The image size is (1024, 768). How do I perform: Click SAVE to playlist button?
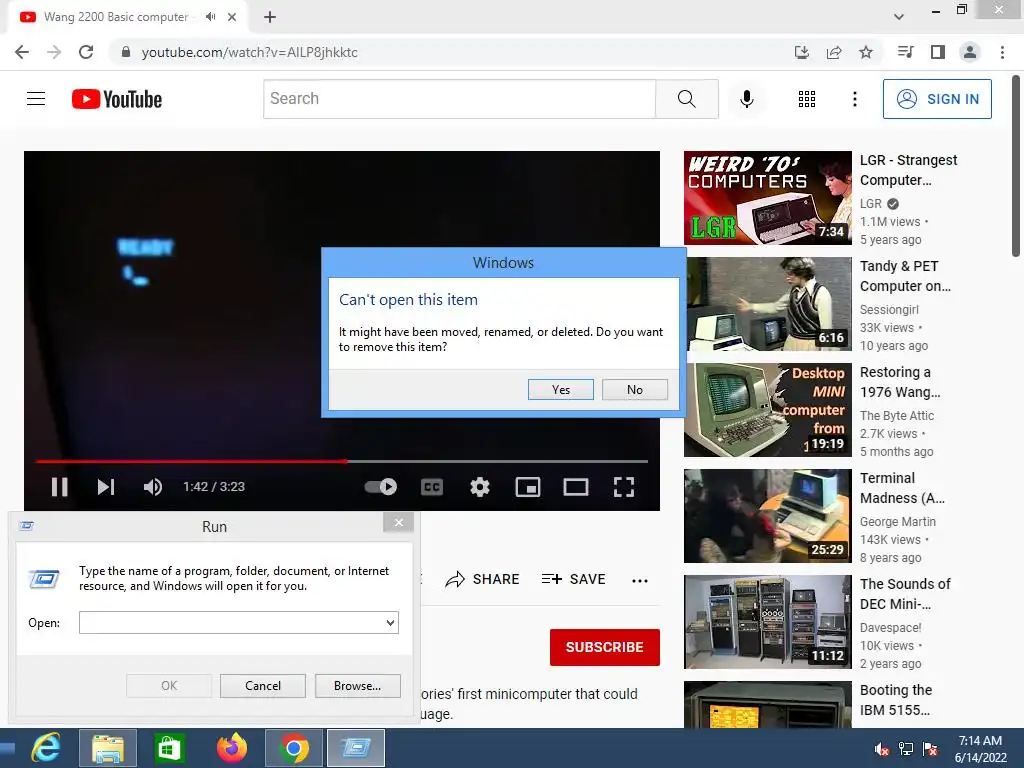point(573,579)
